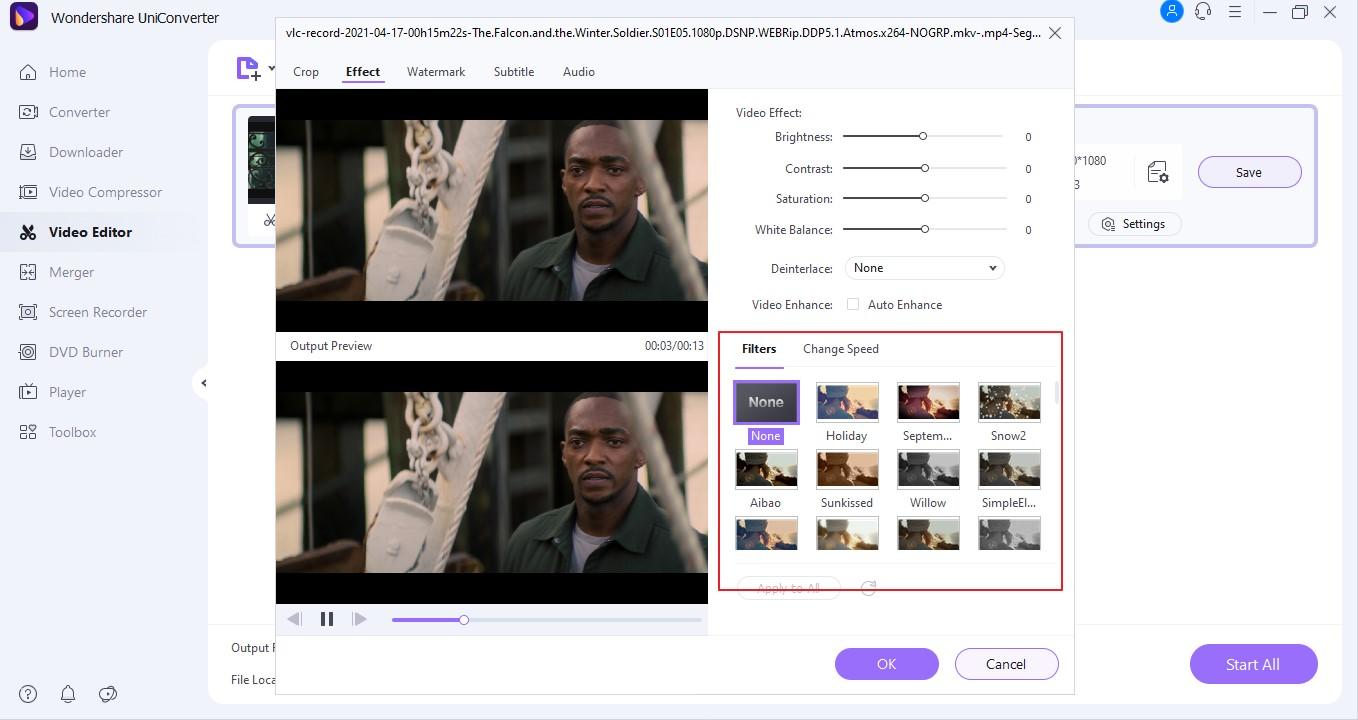Open help question mark icon
The width and height of the screenshot is (1358, 720).
[28, 694]
